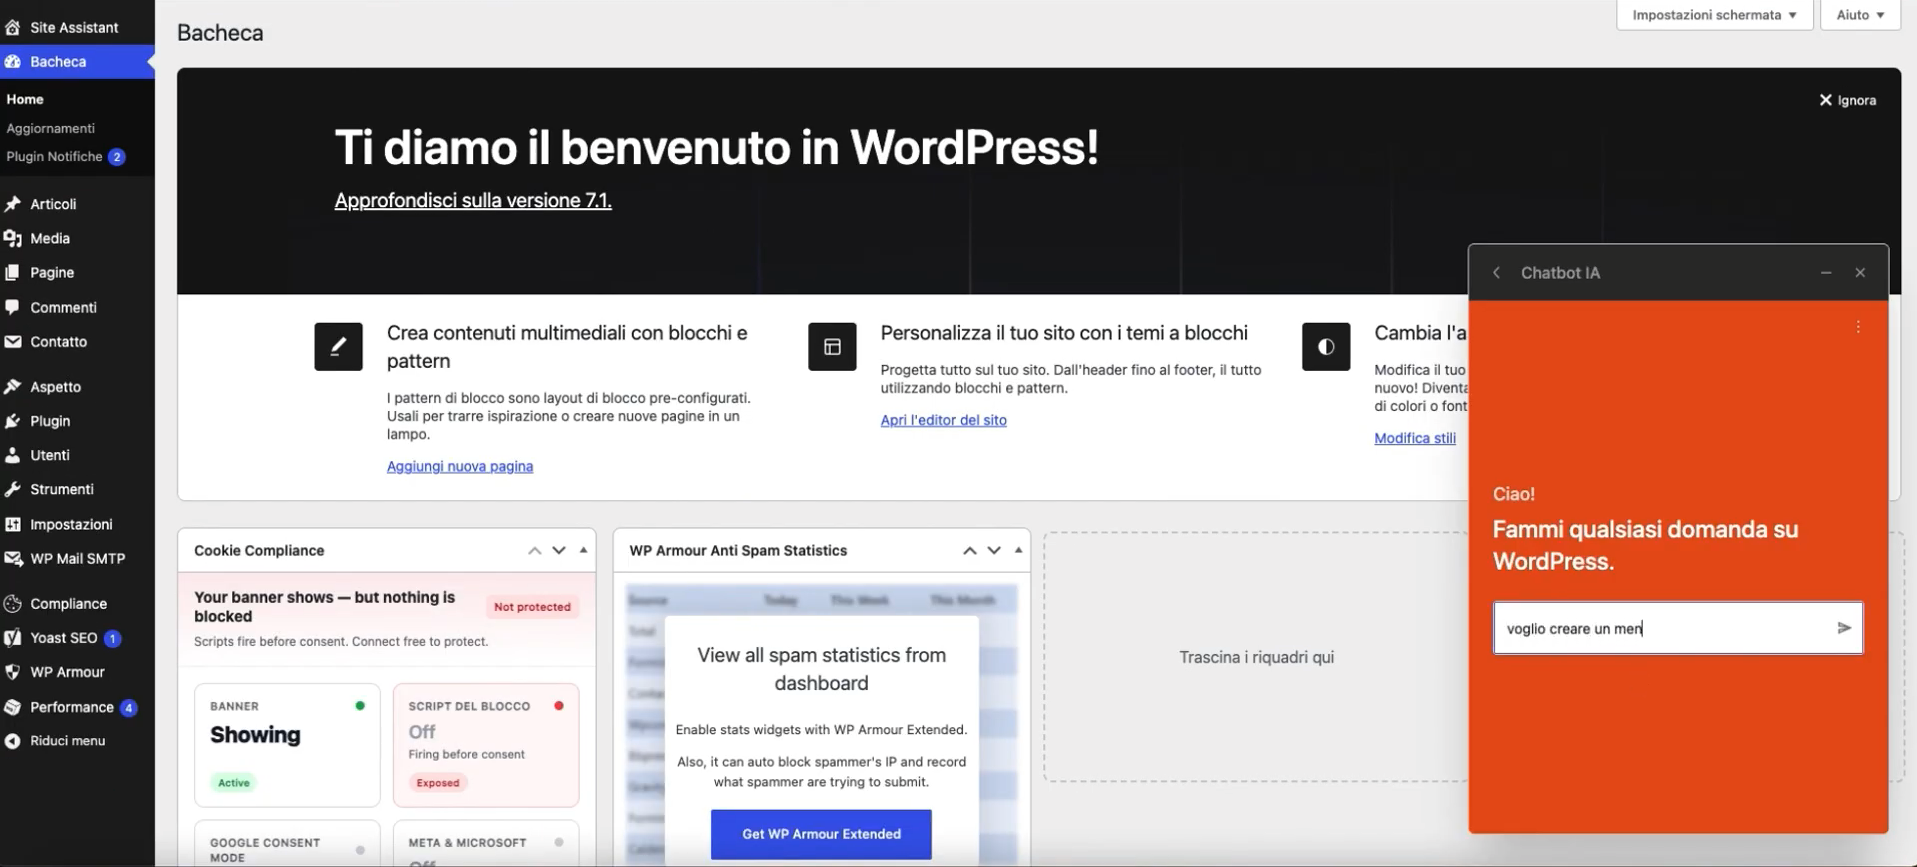Move Cookie Compliance widget up
1917x867 pixels.
[535, 551]
